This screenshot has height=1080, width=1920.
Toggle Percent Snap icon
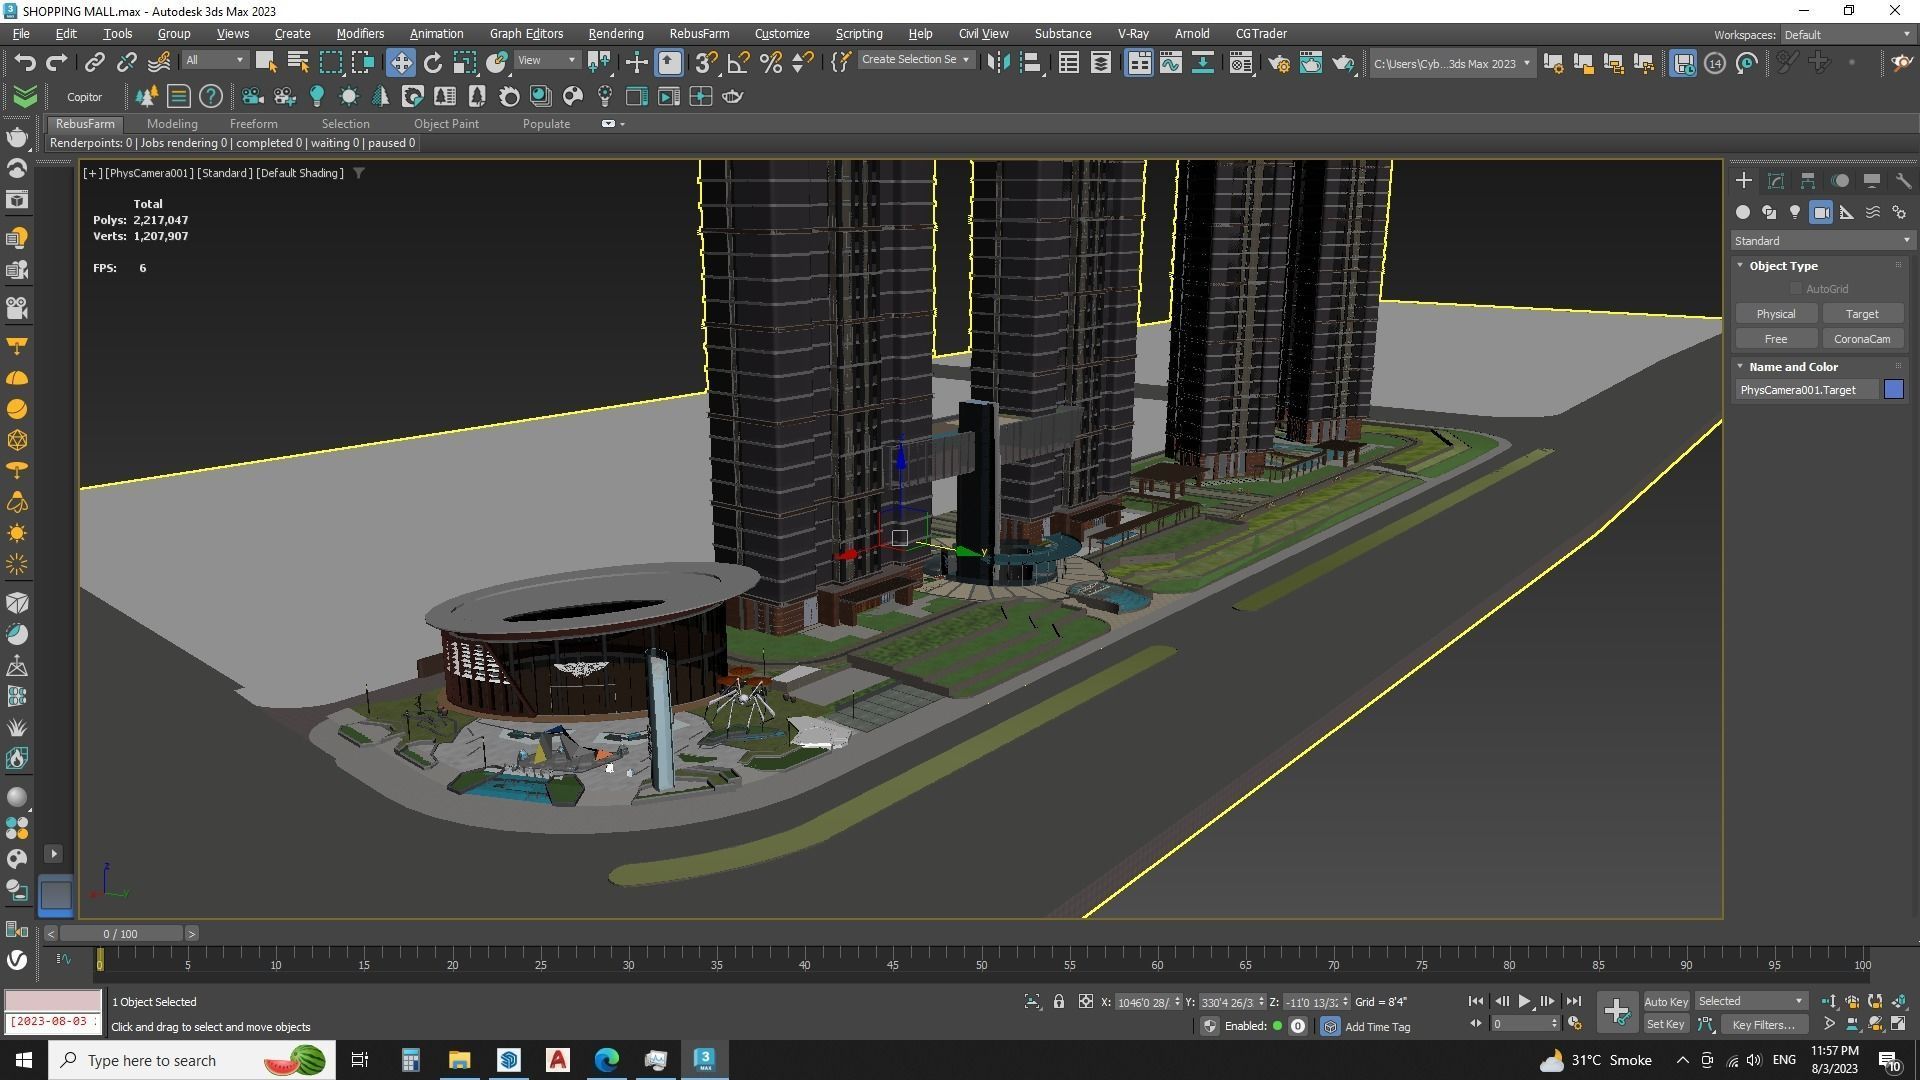tap(770, 62)
